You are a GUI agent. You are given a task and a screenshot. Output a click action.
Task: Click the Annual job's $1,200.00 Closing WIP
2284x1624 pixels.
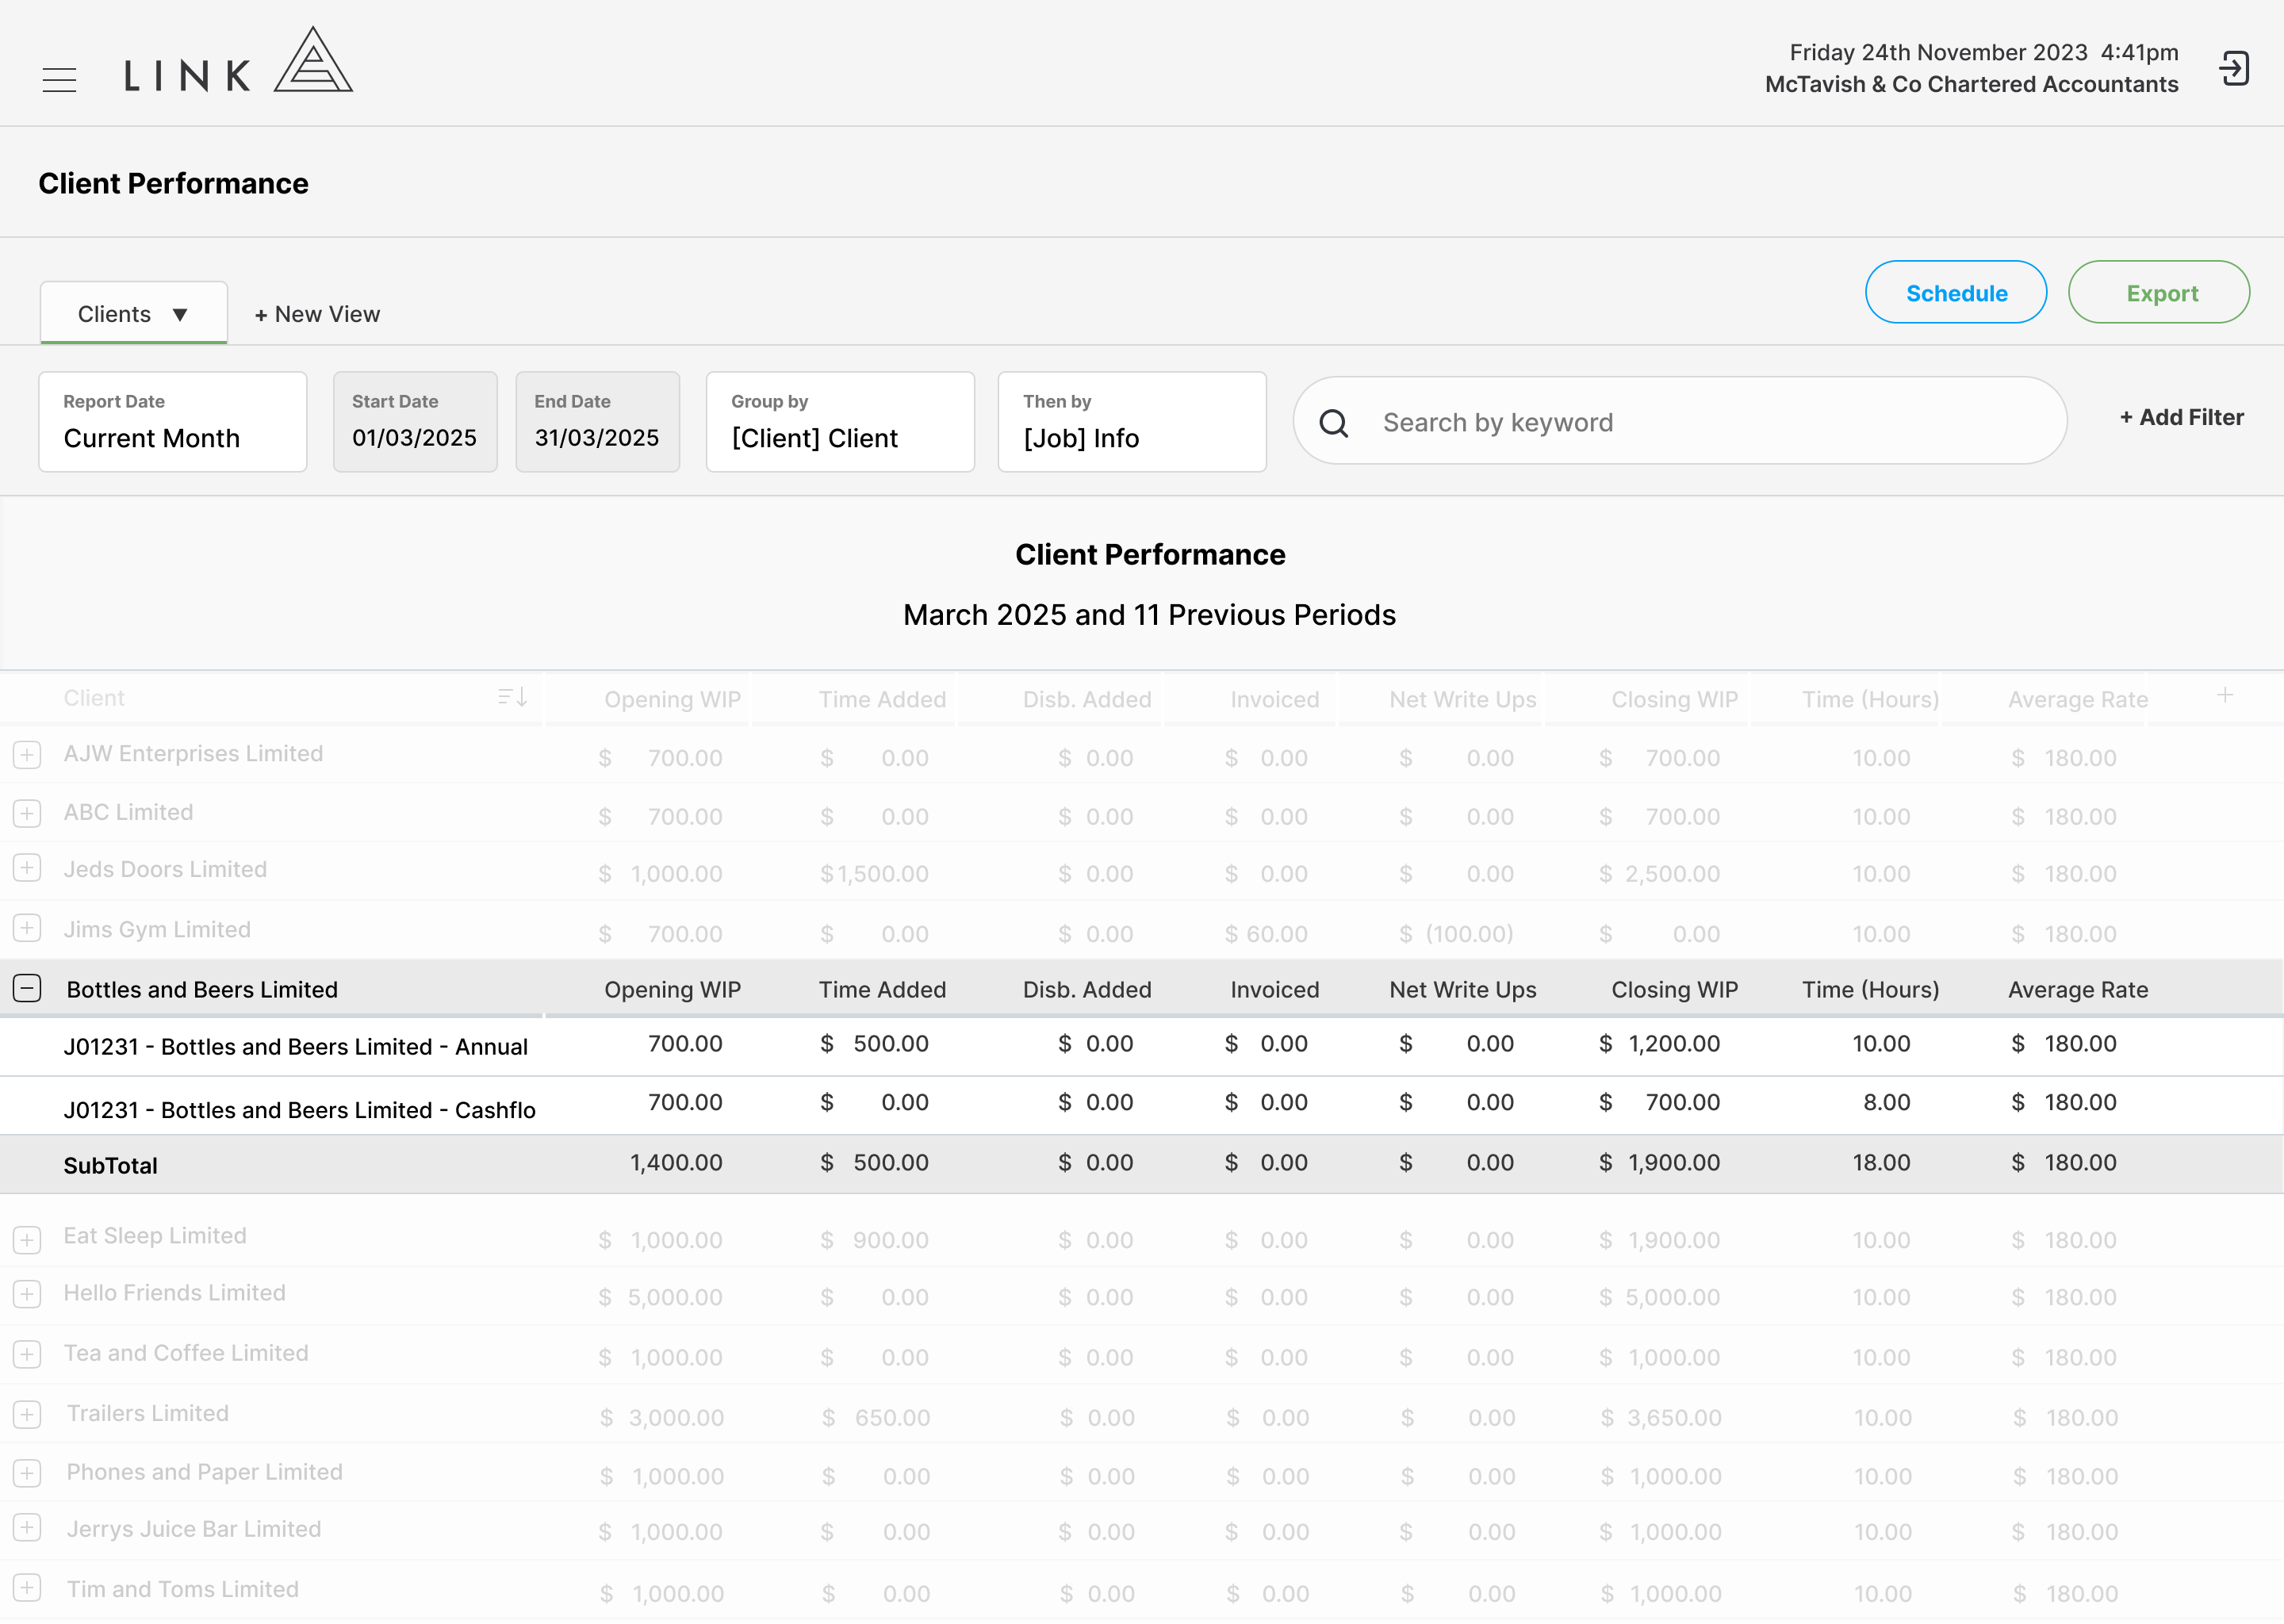pyautogui.click(x=1659, y=1043)
